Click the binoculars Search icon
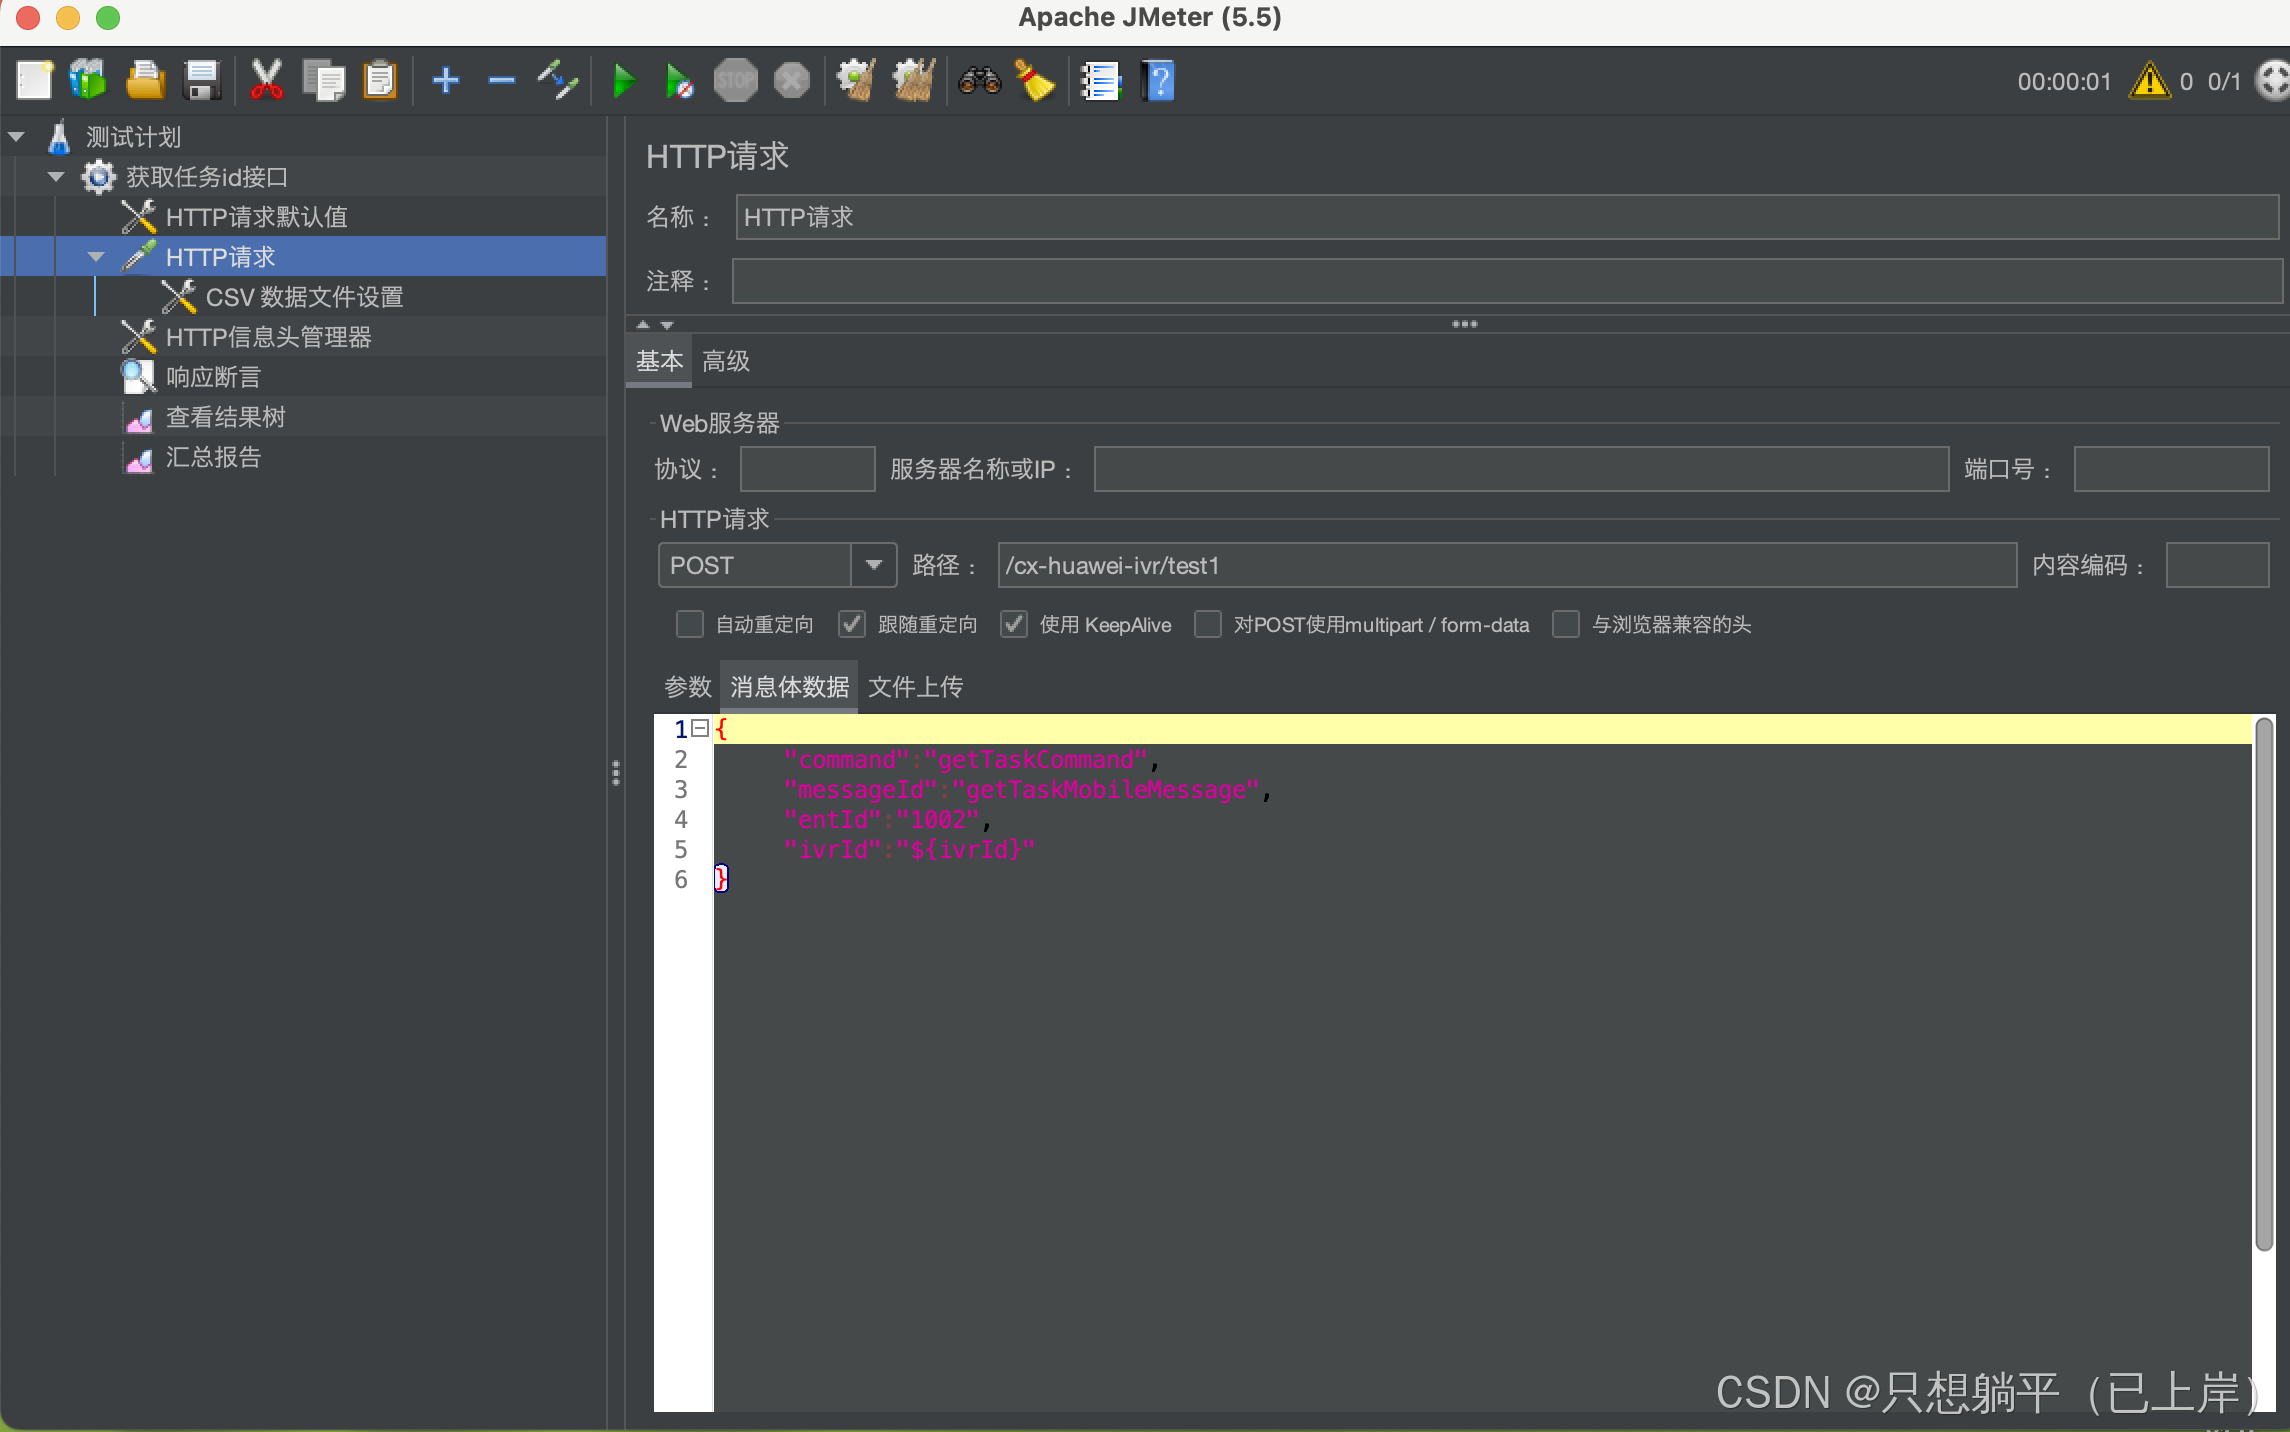Image resolution: width=2290 pixels, height=1432 pixels. coord(979,81)
